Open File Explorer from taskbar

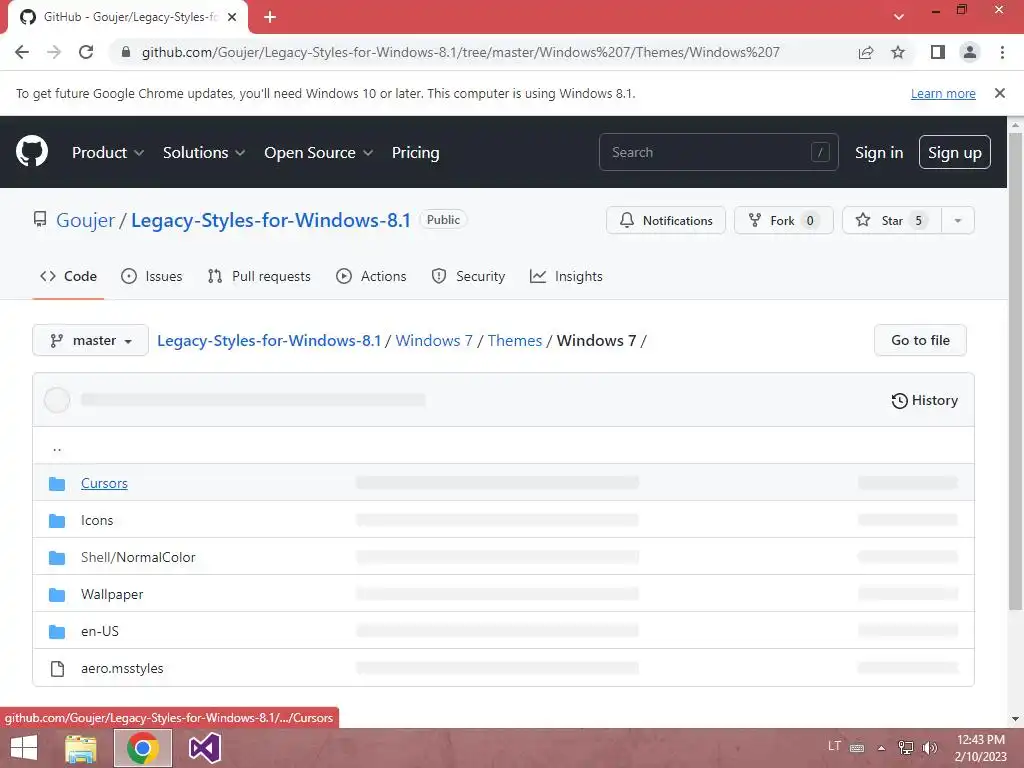tap(81, 748)
